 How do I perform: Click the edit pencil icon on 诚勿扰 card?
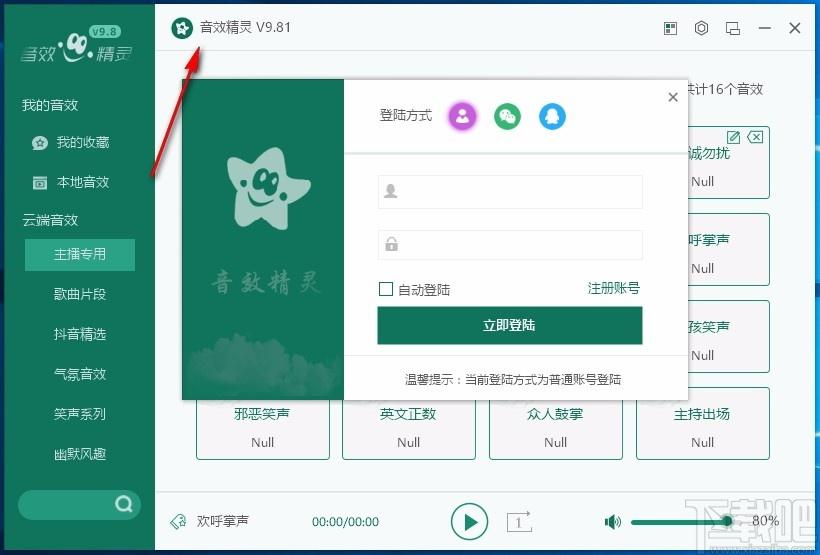pyautogui.click(x=734, y=138)
